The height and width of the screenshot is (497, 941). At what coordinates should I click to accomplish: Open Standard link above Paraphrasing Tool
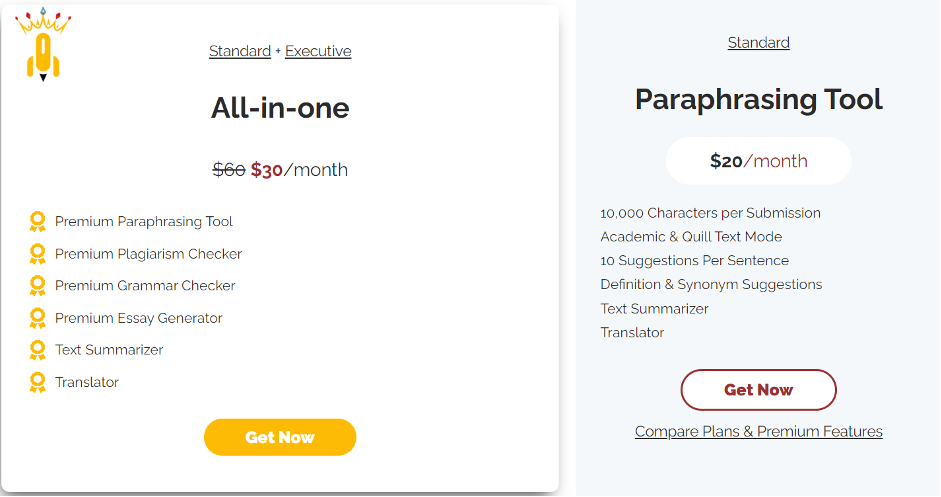pos(758,43)
